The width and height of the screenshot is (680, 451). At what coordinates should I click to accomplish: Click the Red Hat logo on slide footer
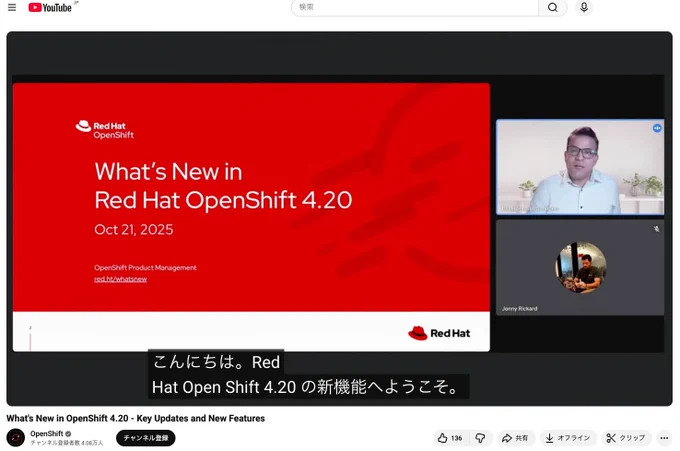439,333
